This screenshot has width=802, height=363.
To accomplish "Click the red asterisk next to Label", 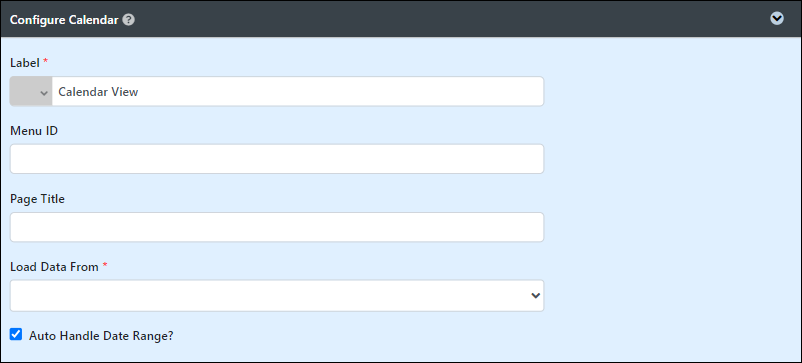I will click(x=46, y=61).
